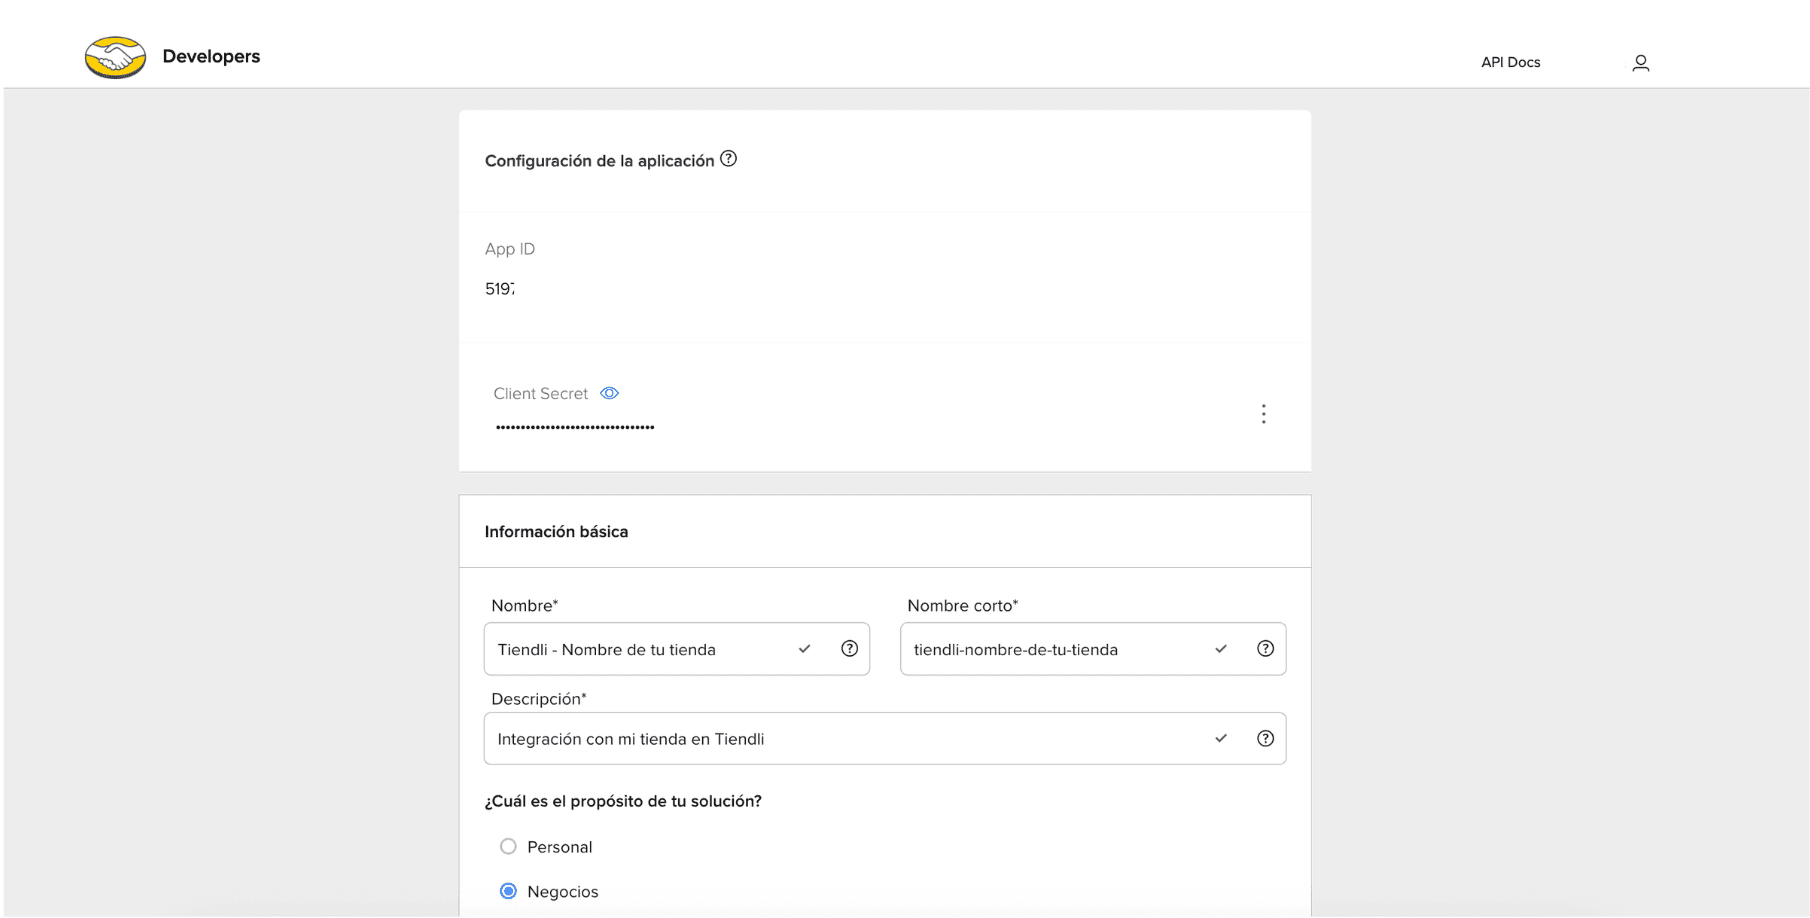Click the Nombre field help icon
This screenshot has height=918, width=1810.
849,649
